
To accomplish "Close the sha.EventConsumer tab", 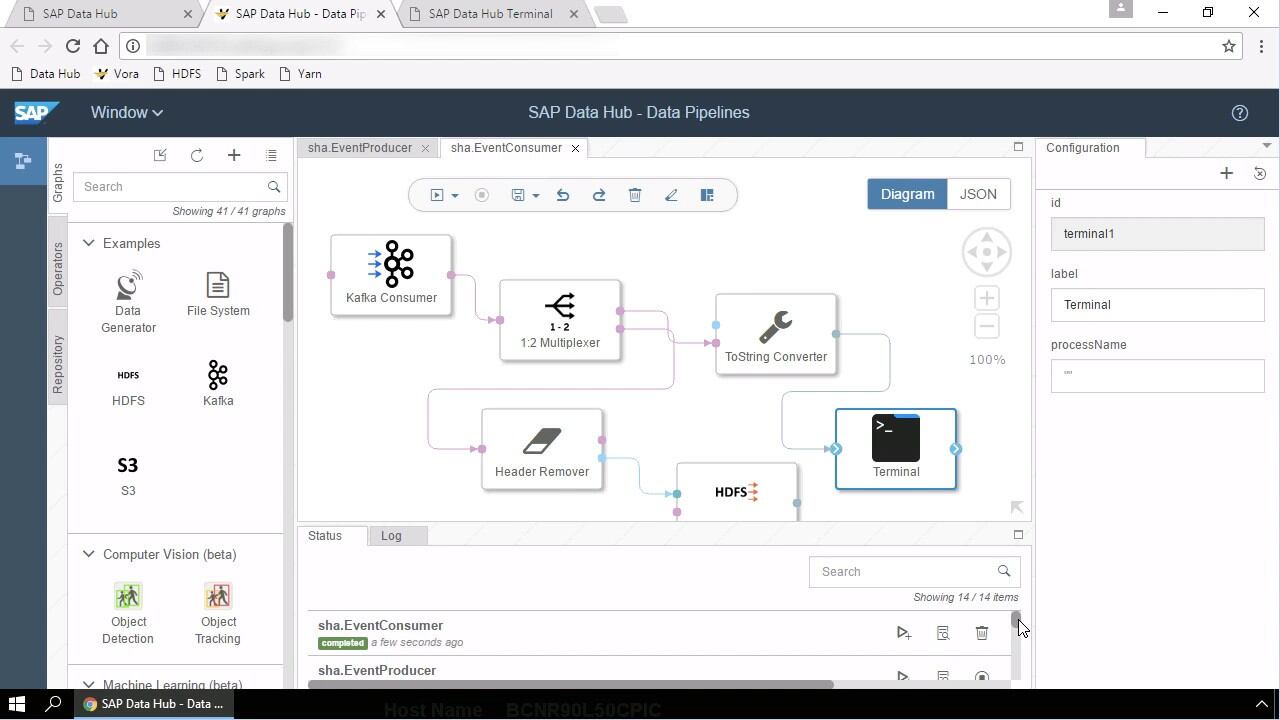I will pos(575,148).
